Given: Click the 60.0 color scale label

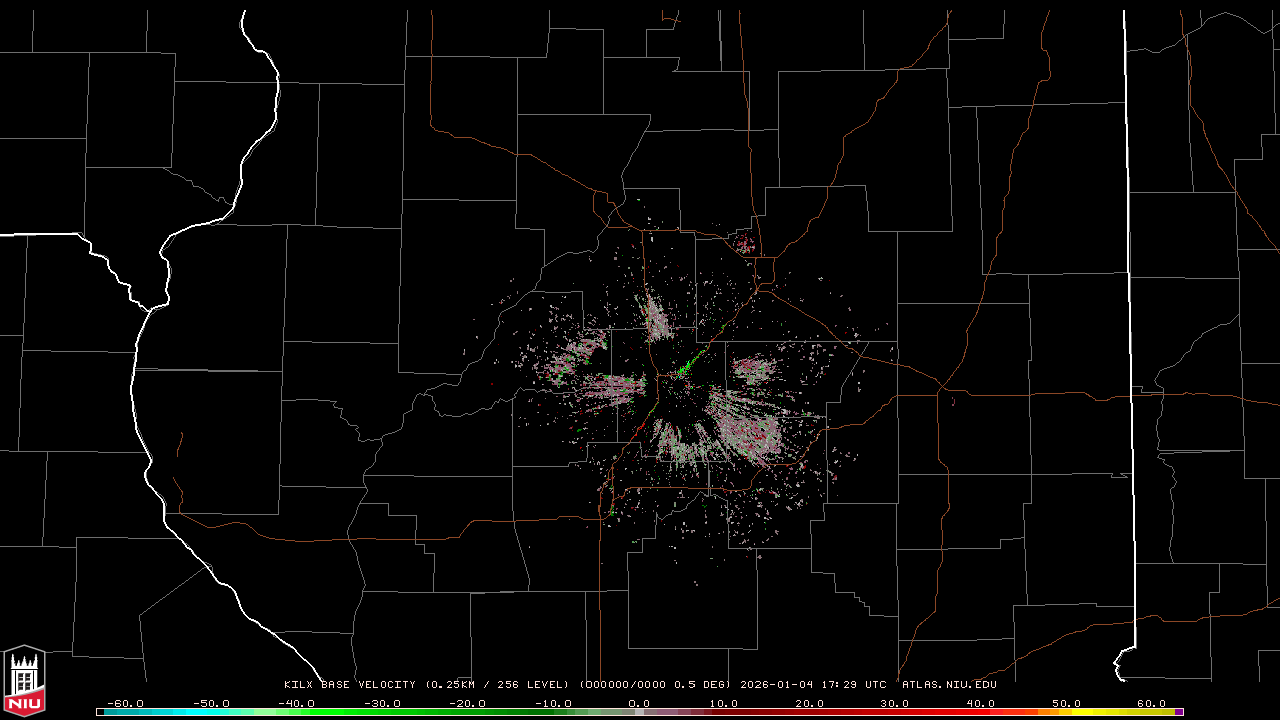Looking at the screenshot, I should coord(1151,703).
